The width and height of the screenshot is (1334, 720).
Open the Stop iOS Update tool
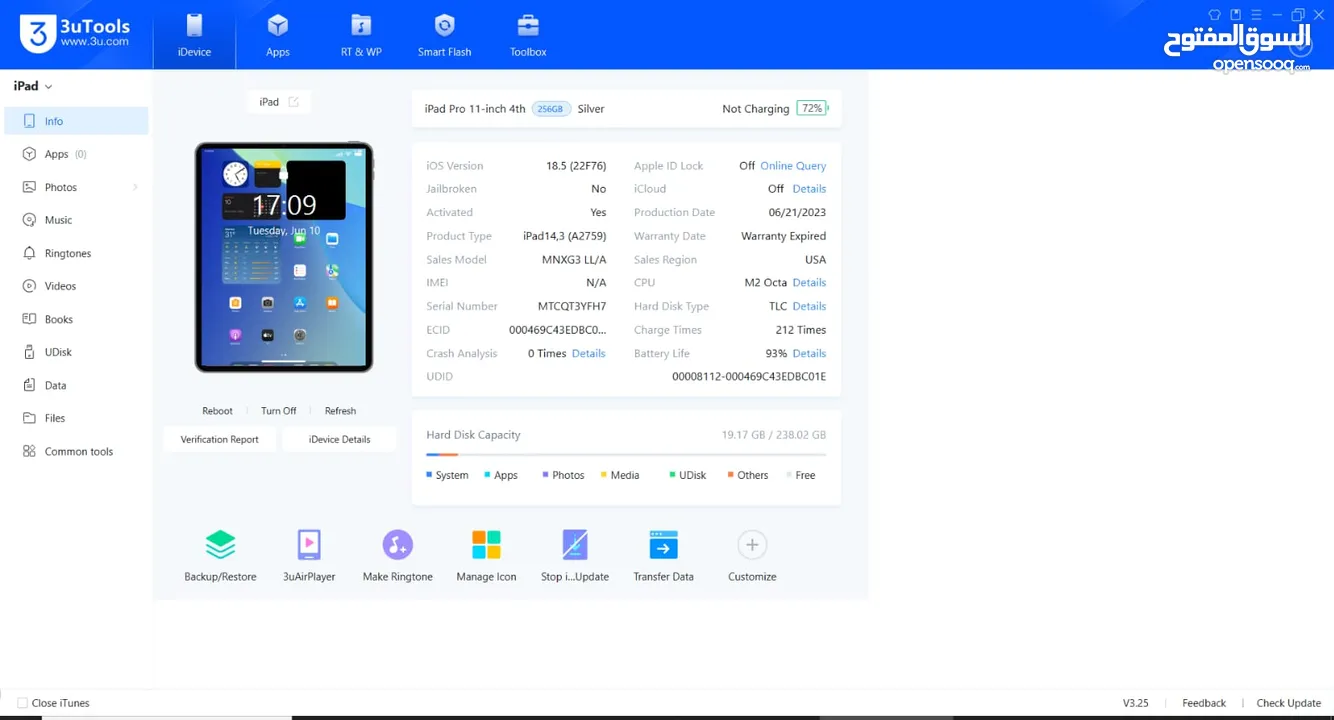[x=575, y=556]
